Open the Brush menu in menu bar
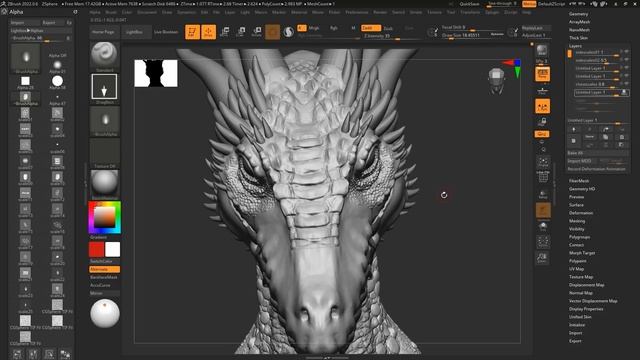 (111, 12)
